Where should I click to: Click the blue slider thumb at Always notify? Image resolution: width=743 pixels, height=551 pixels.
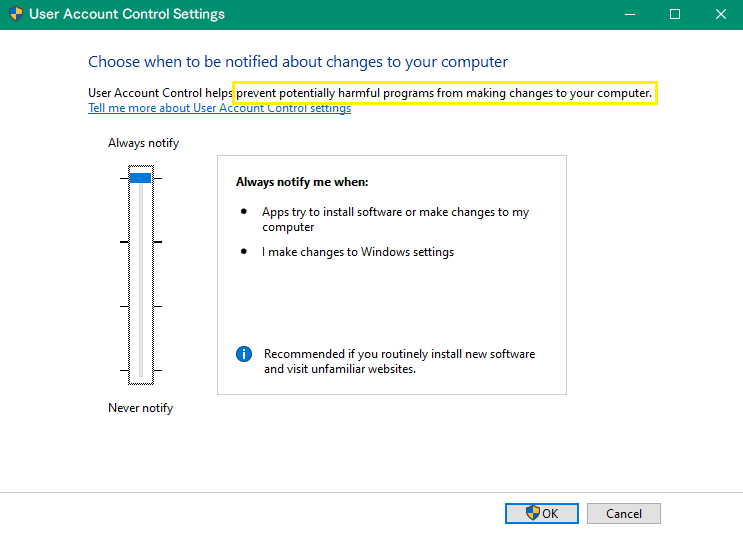(x=141, y=178)
